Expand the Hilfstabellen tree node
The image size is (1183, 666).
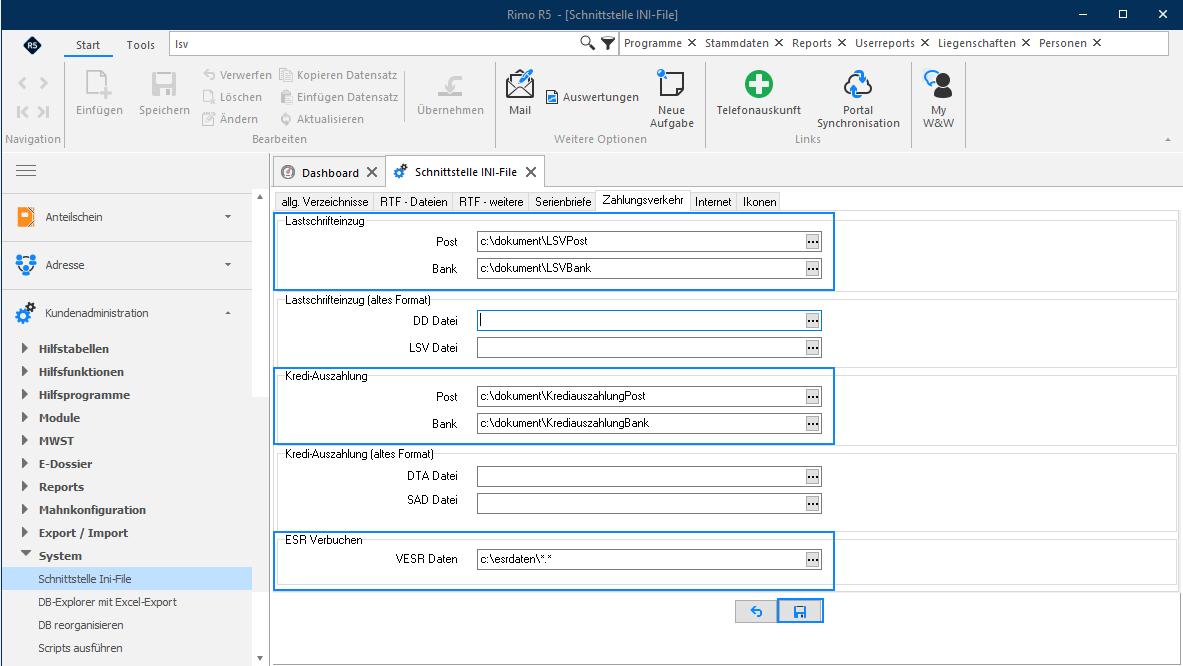[x=25, y=348]
